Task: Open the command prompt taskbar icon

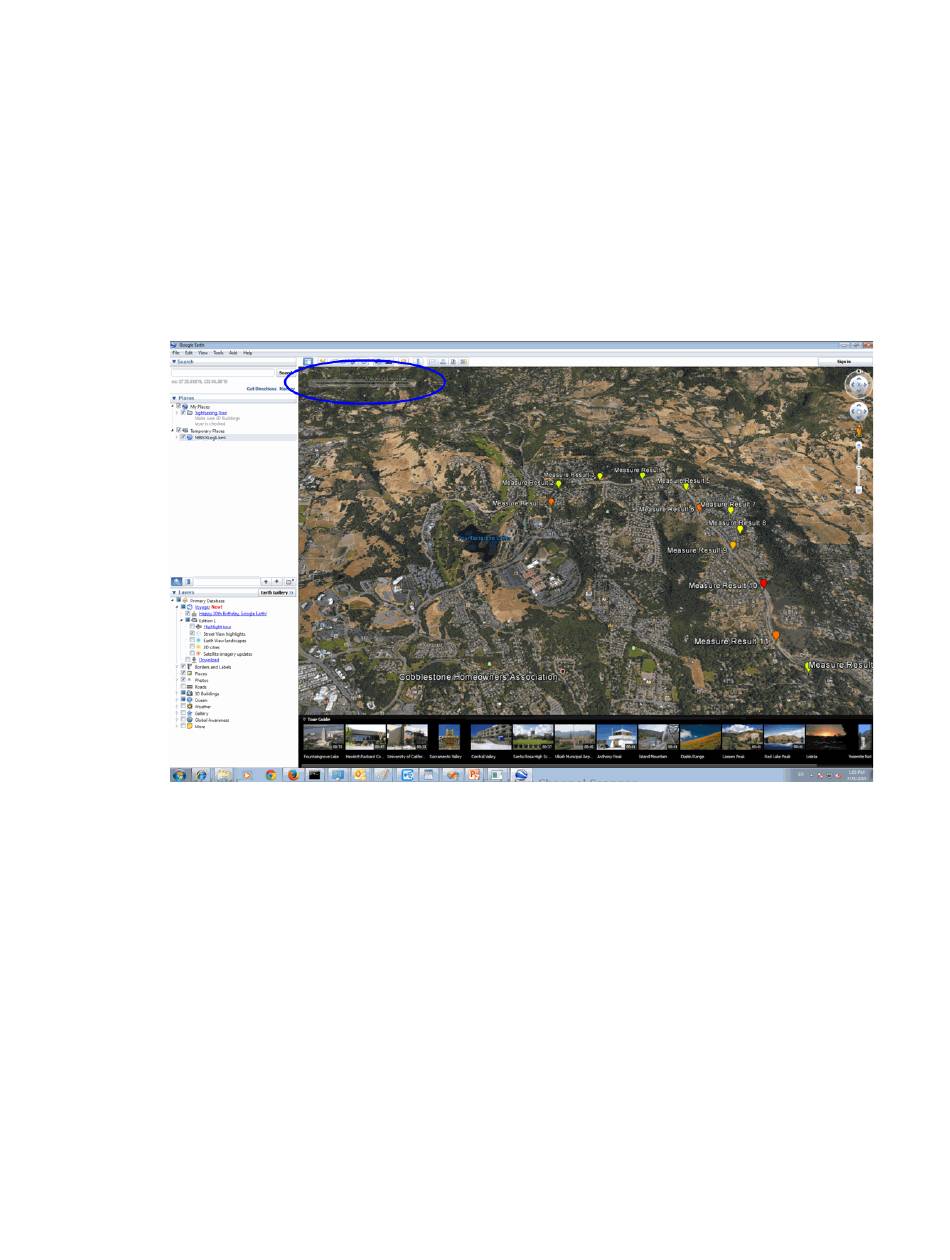Action: coord(314,774)
